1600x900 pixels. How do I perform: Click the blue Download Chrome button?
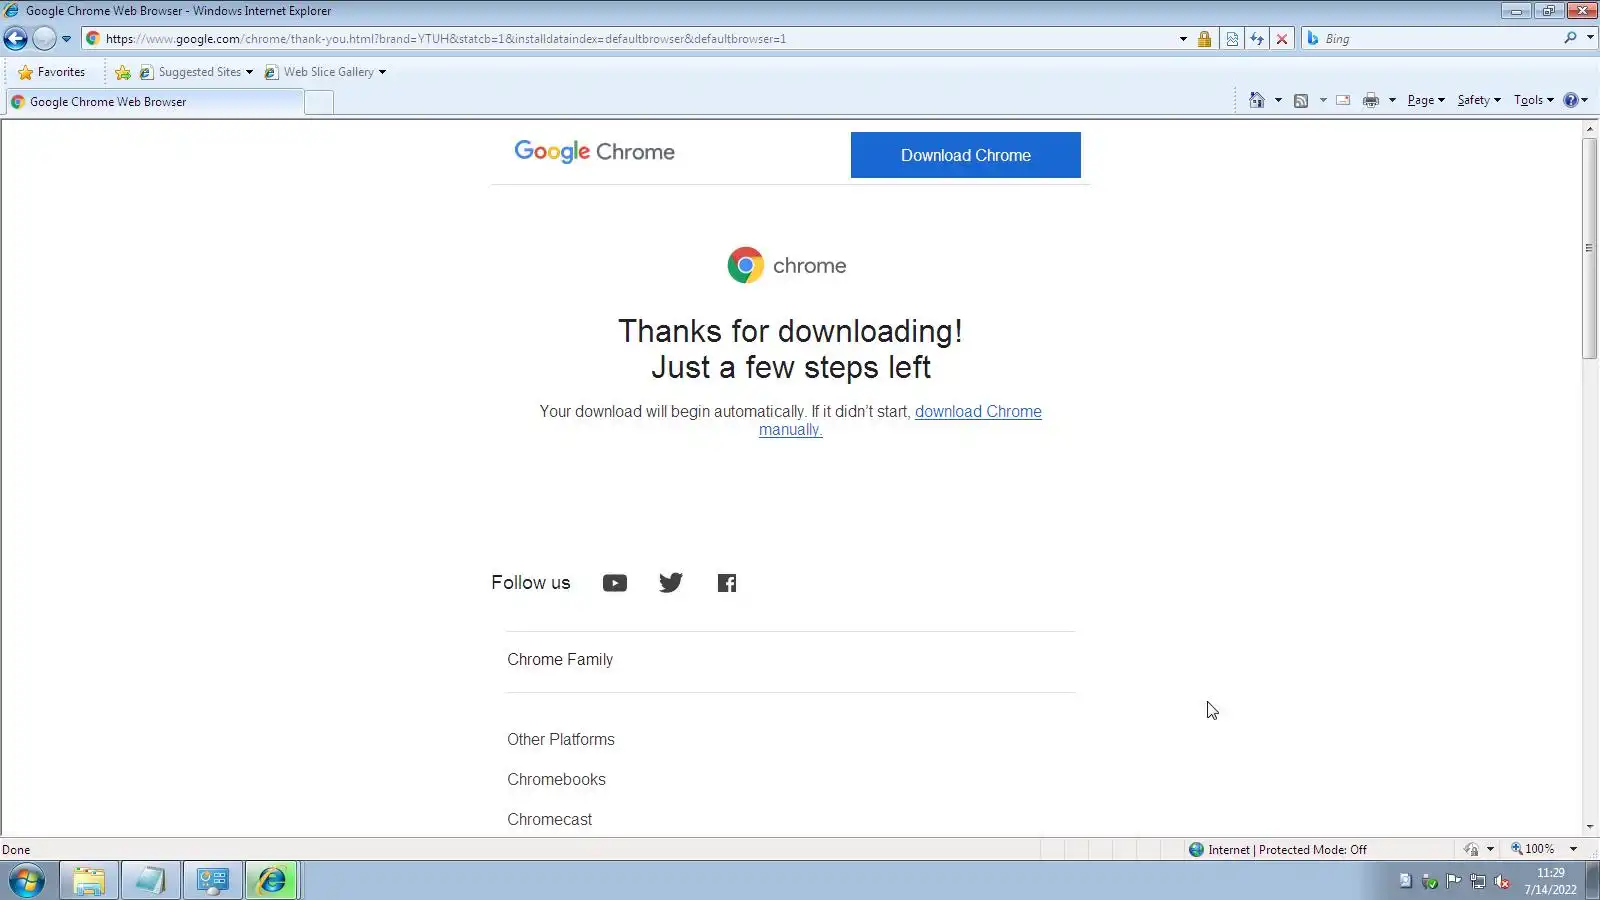click(x=965, y=155)
